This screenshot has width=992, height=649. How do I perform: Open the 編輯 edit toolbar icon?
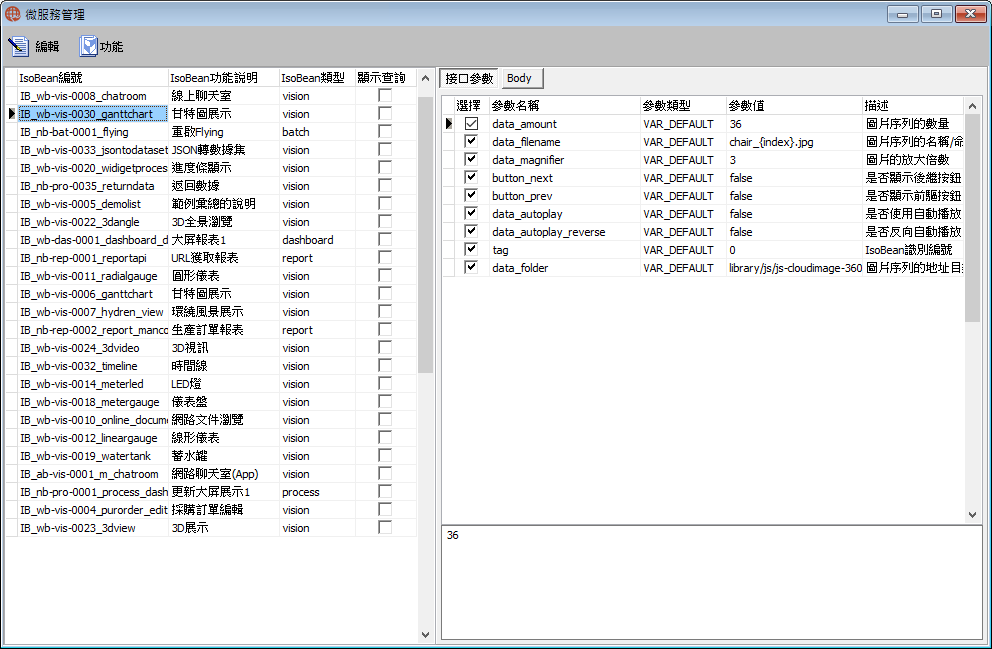(18, 46)
